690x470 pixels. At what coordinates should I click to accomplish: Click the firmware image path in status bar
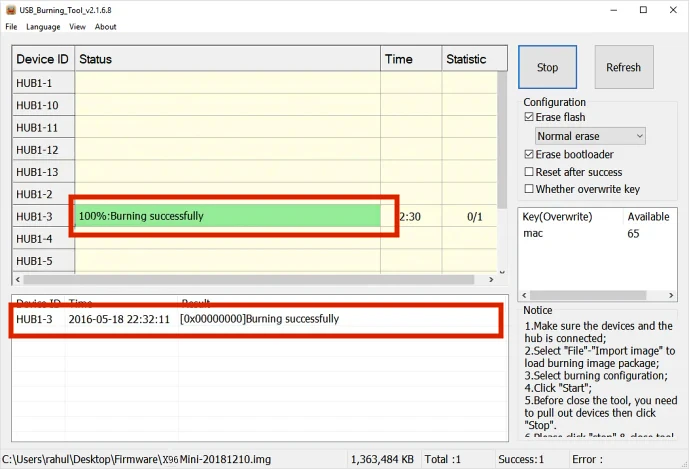(x=136, y=459)
